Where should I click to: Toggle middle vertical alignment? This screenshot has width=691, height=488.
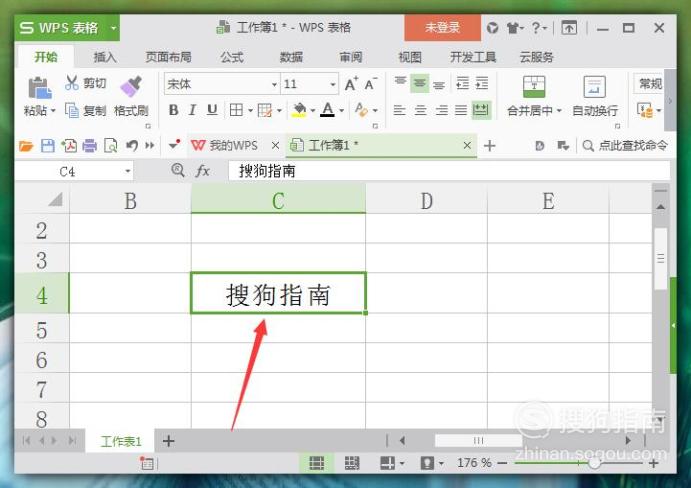point(420,83)
